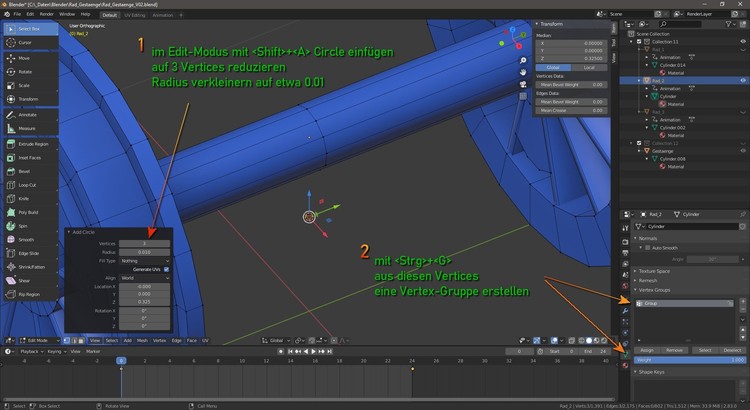Viewport: 750px width, 410px height.
Task: Activate the Rotate tool
Action: coord(25,71)
